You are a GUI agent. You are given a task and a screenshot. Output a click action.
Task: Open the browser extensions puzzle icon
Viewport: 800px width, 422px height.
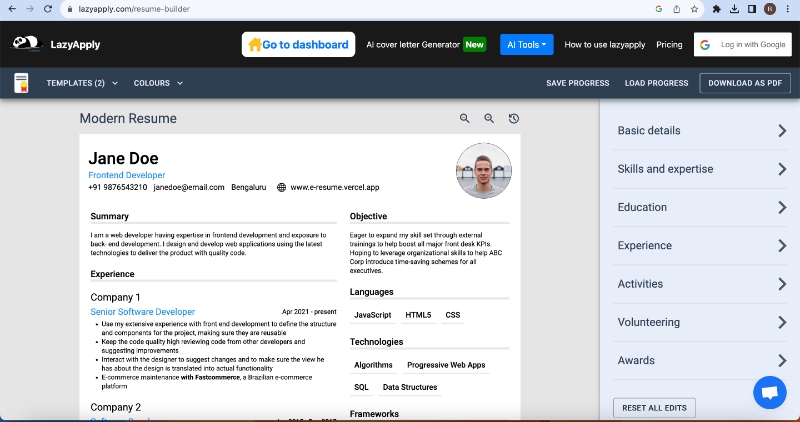[x=716, y=9]
